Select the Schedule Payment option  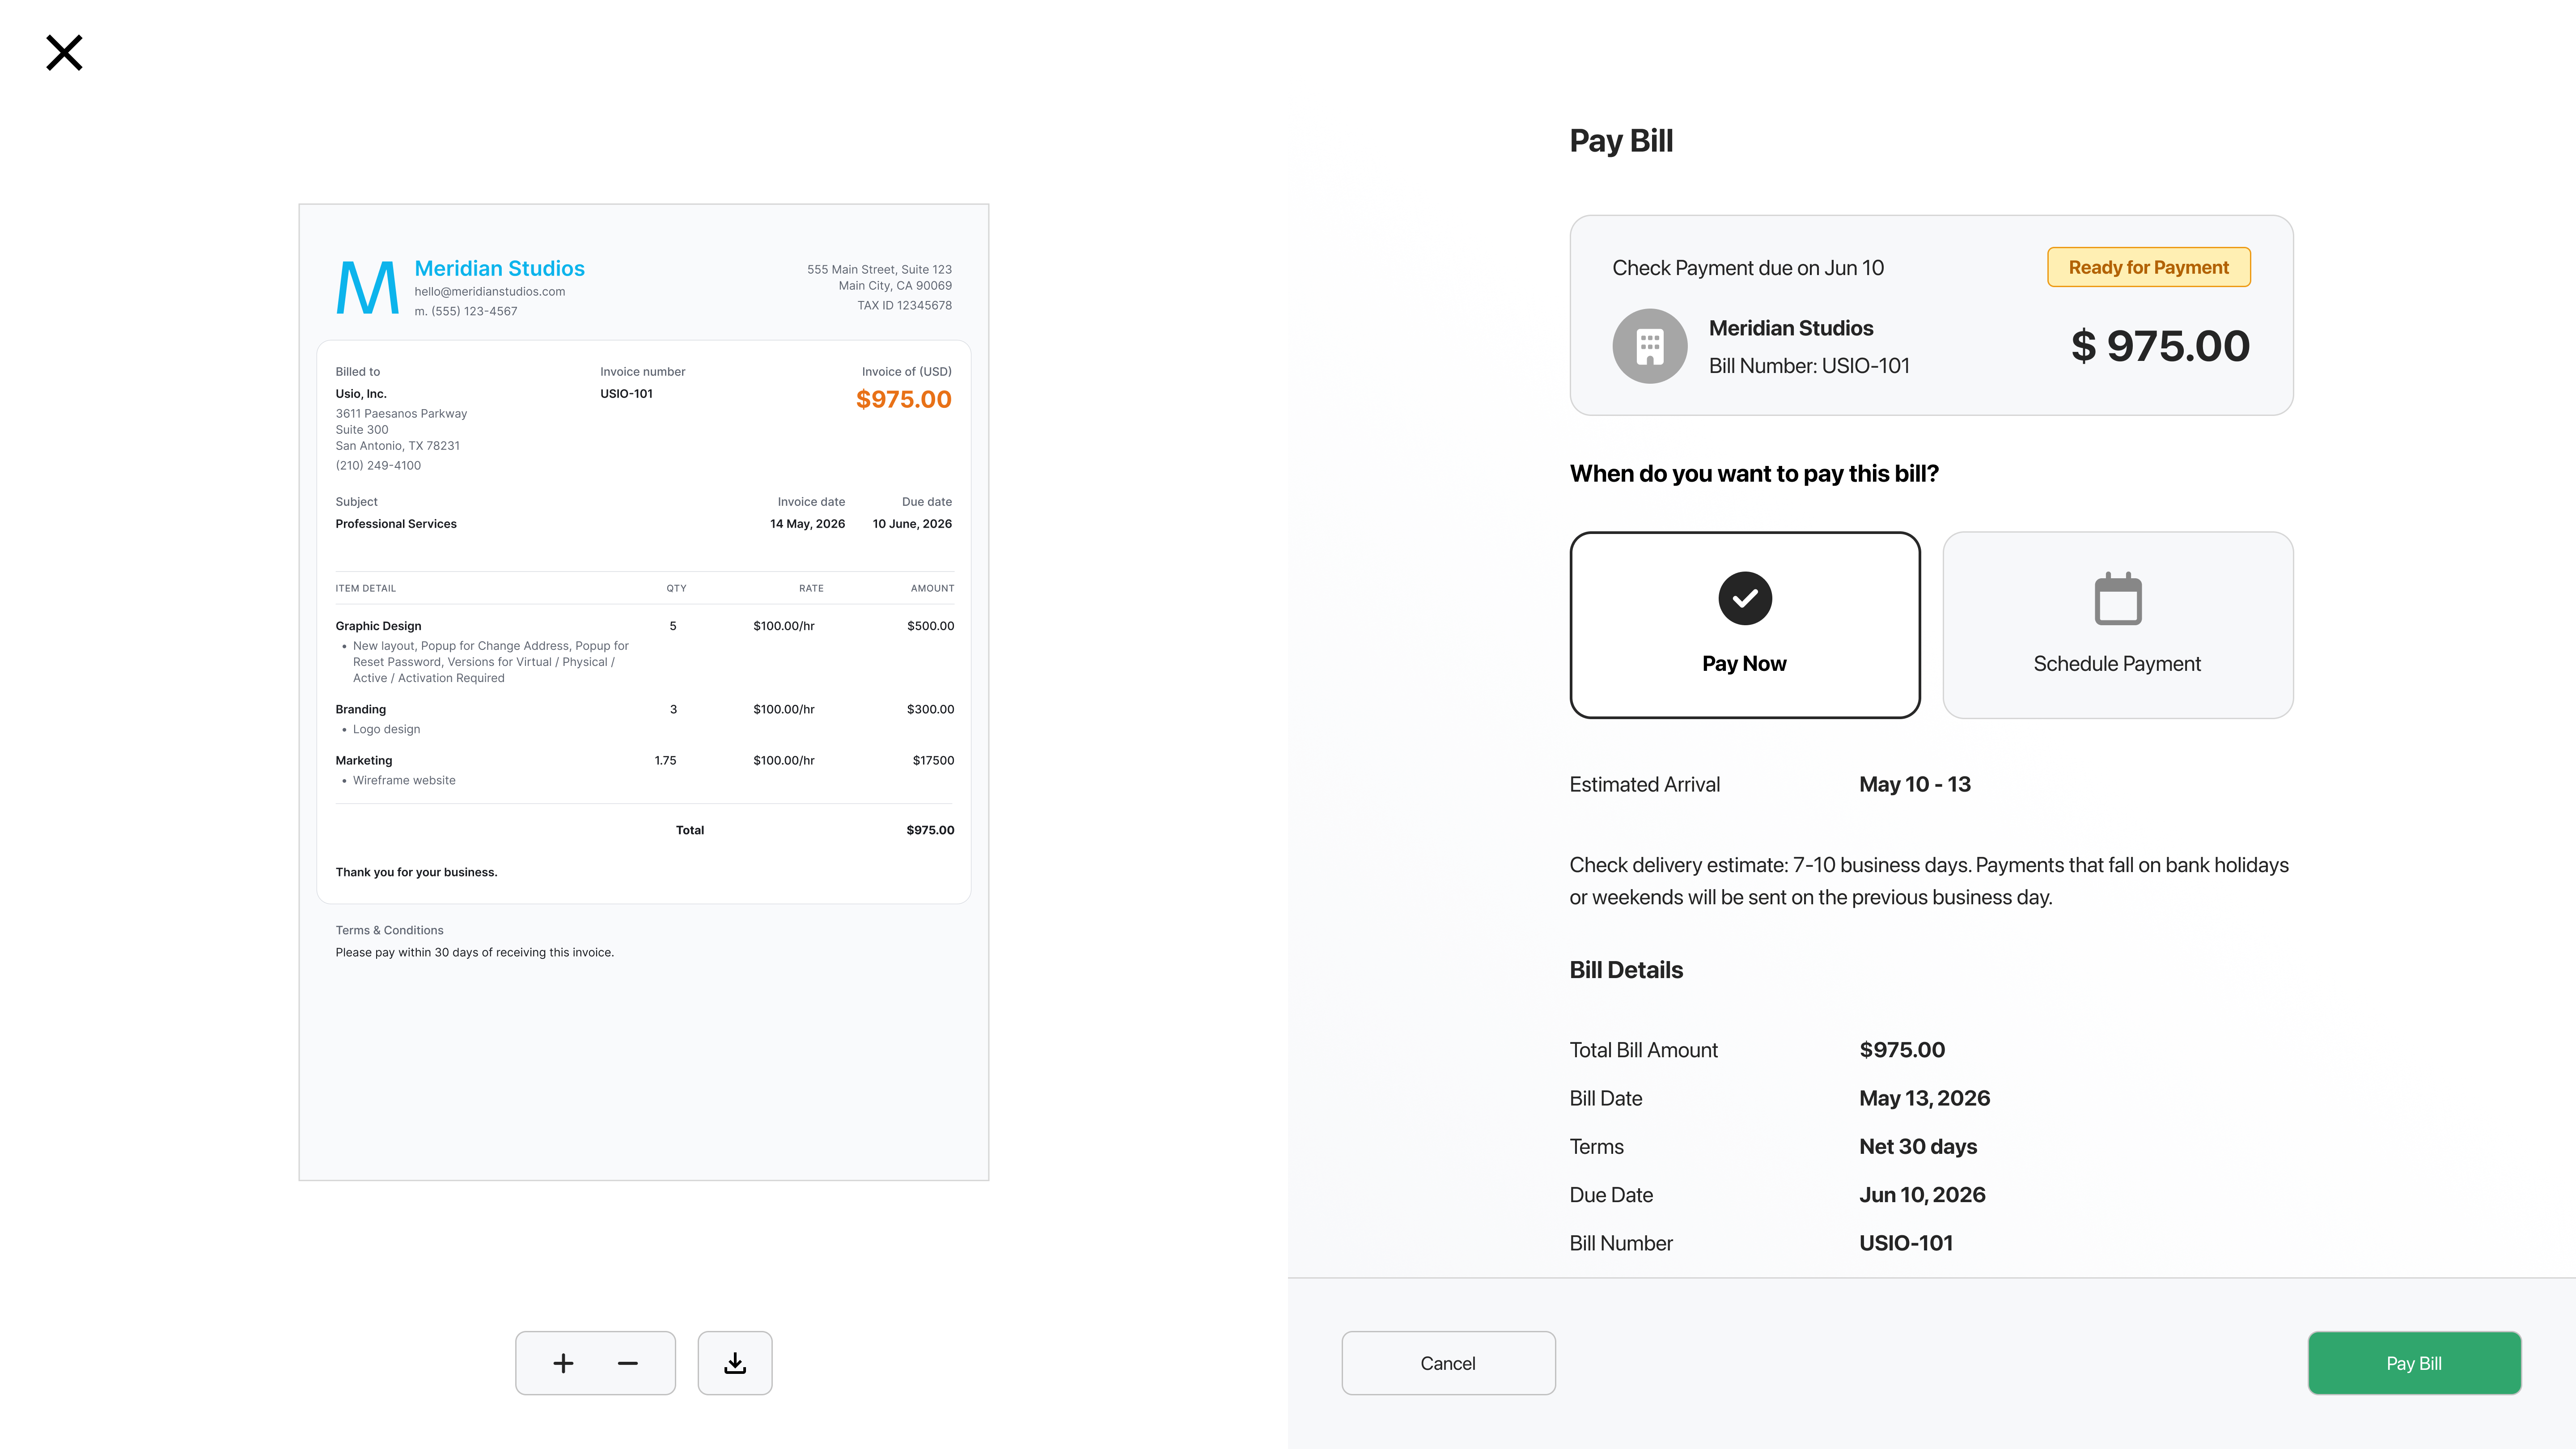pos(2118,625)
